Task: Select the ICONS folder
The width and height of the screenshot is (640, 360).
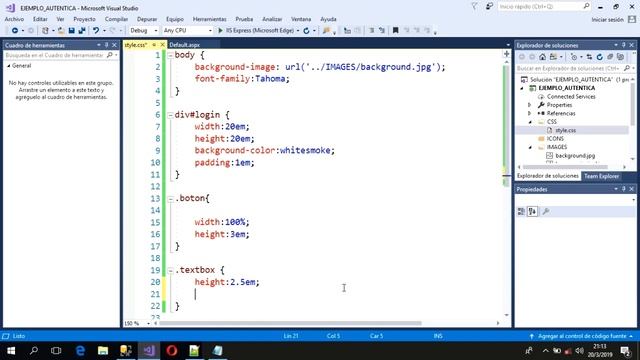Action: (x=555, y=139)
